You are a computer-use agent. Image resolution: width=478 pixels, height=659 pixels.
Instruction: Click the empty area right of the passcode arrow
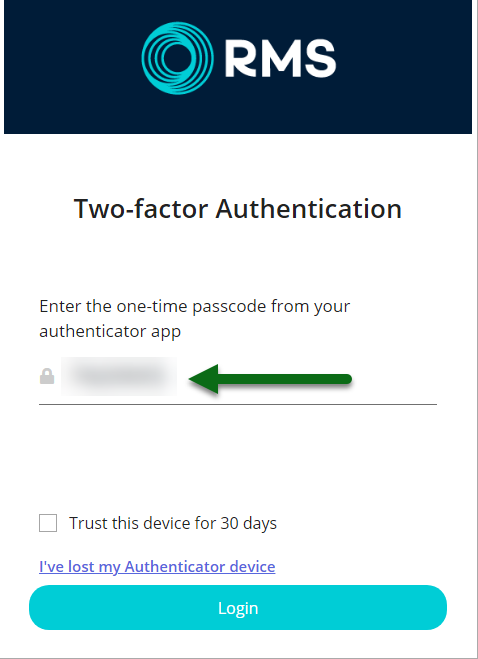click(x=395, y=379)
